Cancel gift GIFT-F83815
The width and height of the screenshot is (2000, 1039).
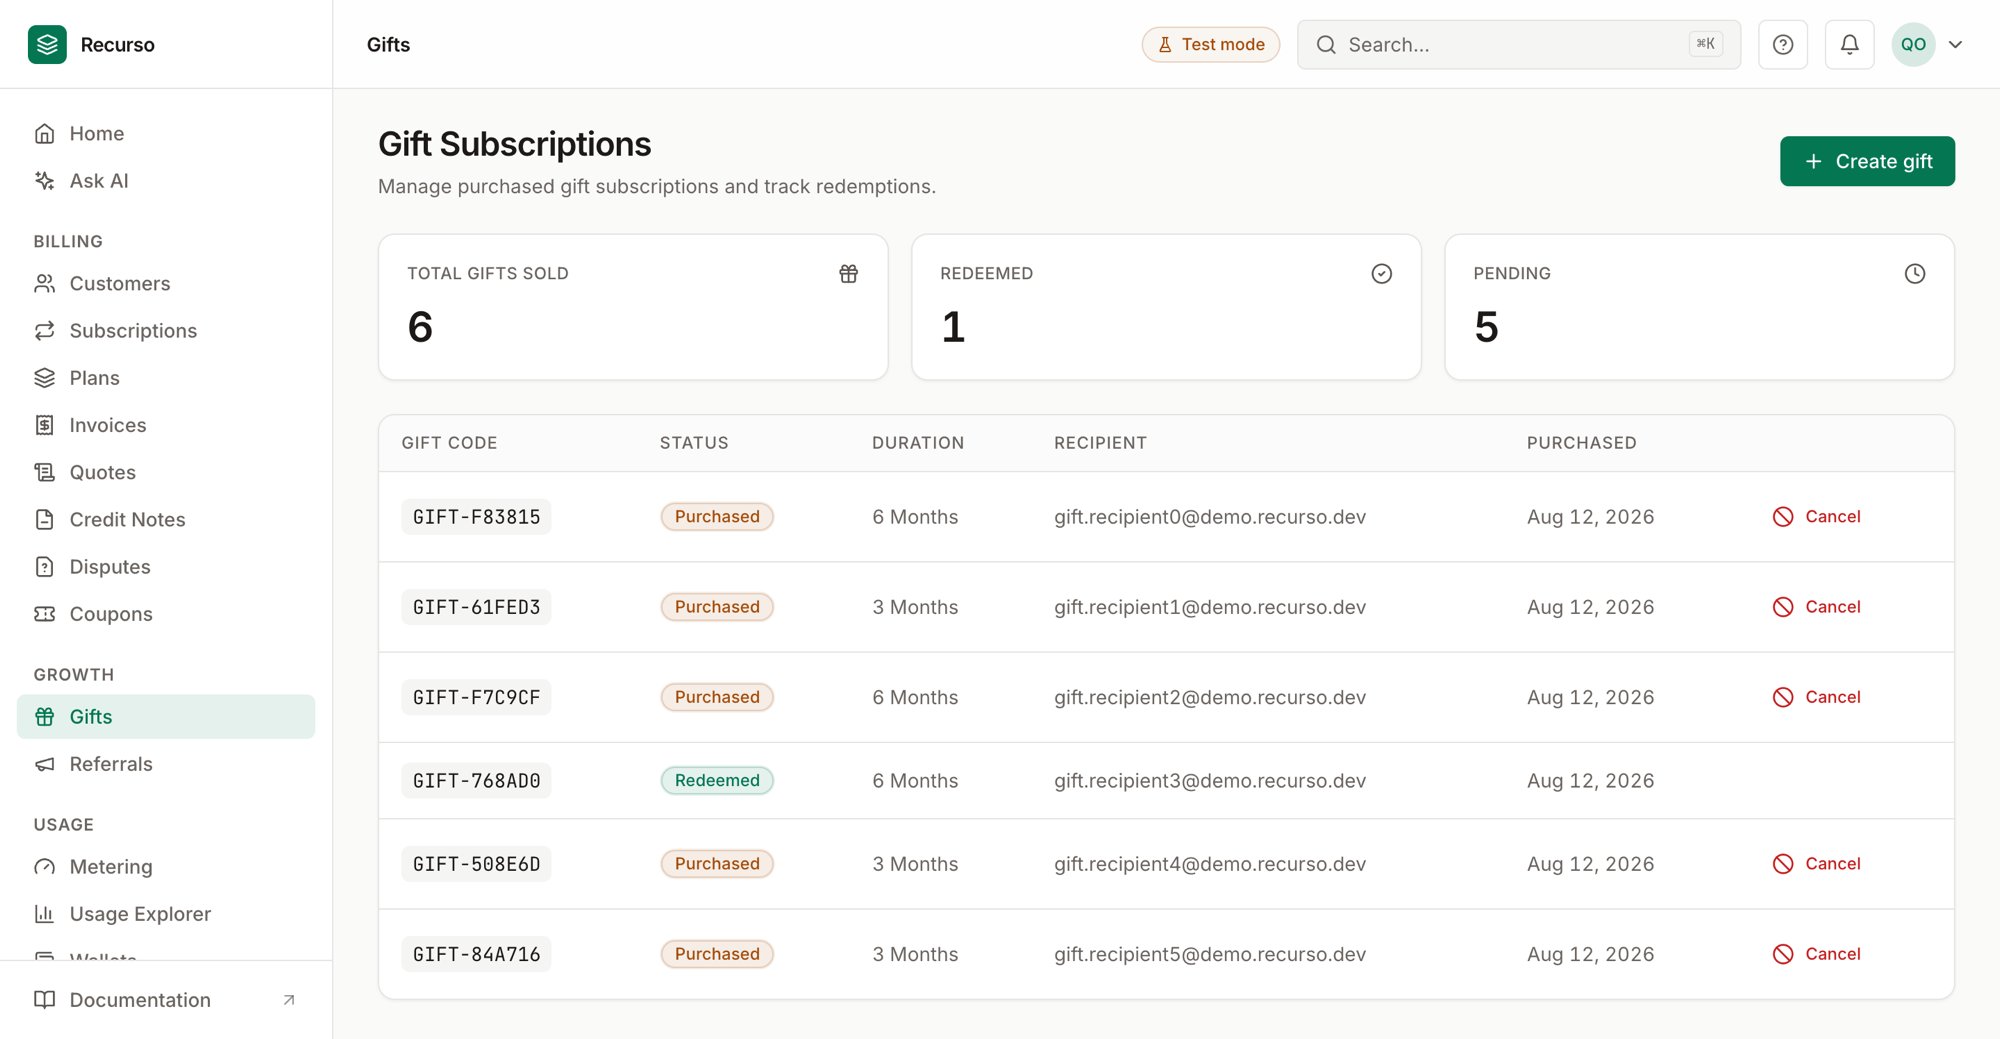click(1817, 517)
